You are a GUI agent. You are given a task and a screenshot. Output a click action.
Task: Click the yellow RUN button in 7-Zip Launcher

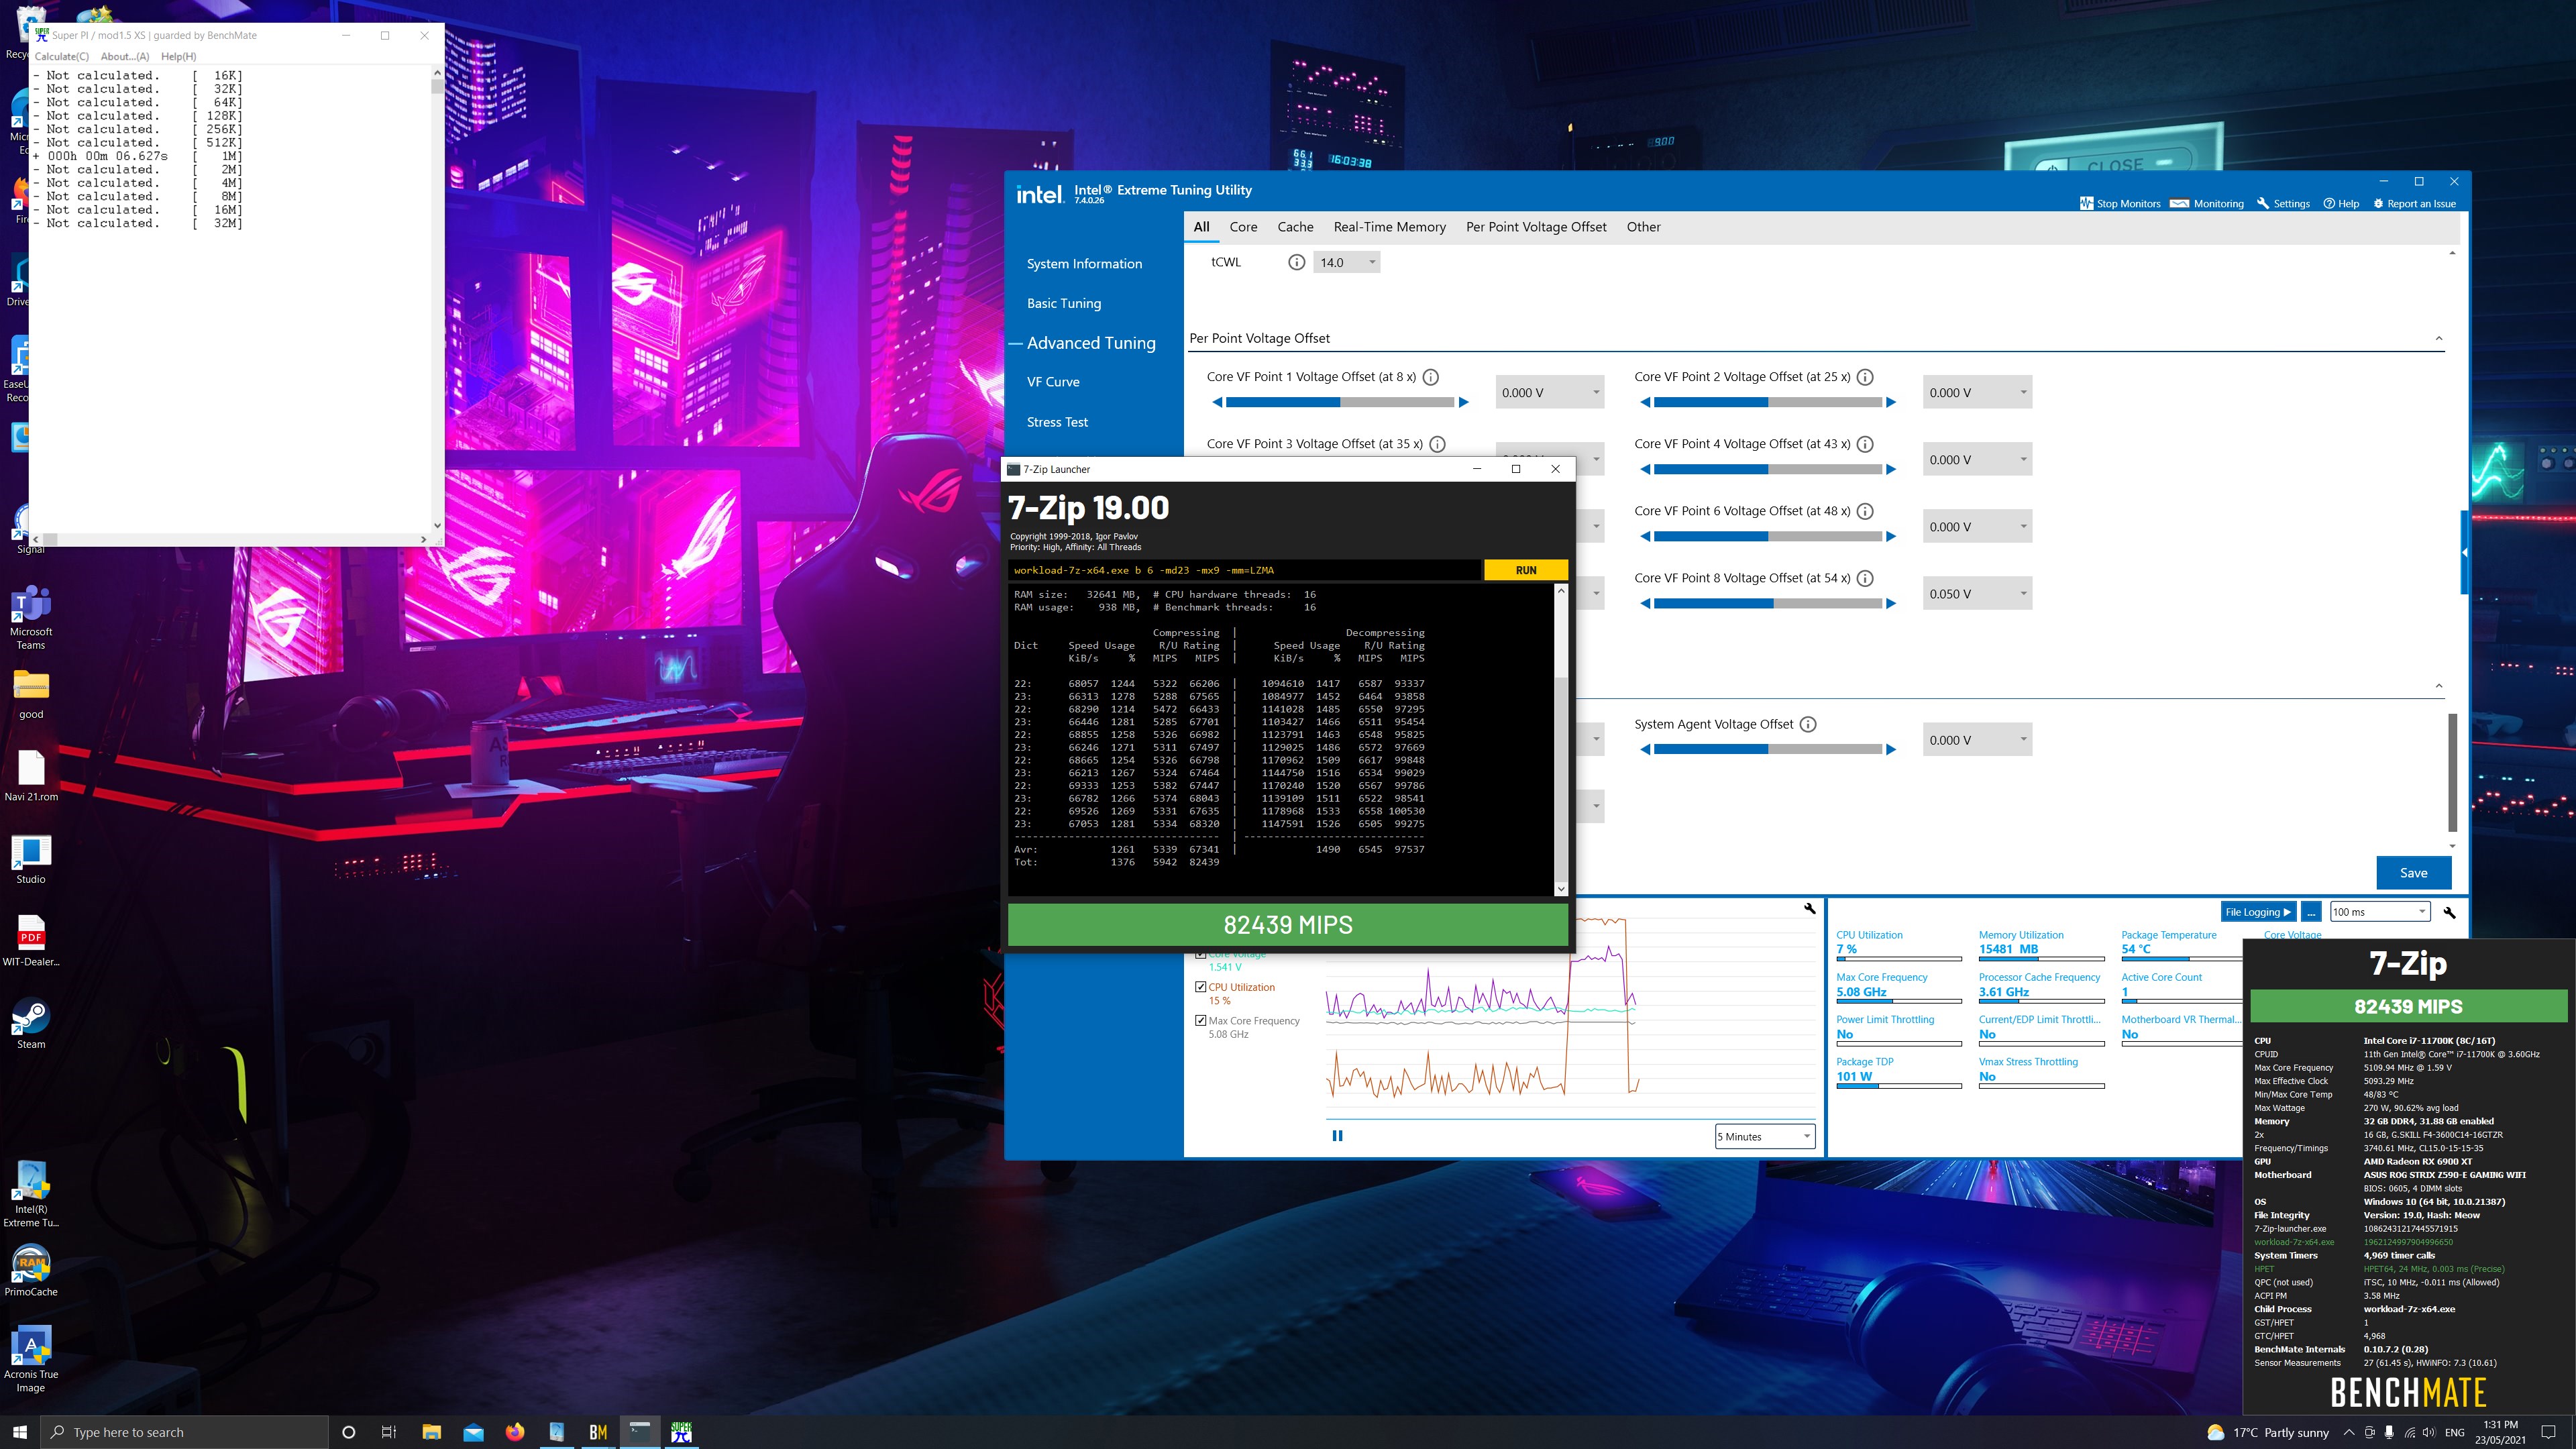pyautogui.click(x=1526, y=570)
